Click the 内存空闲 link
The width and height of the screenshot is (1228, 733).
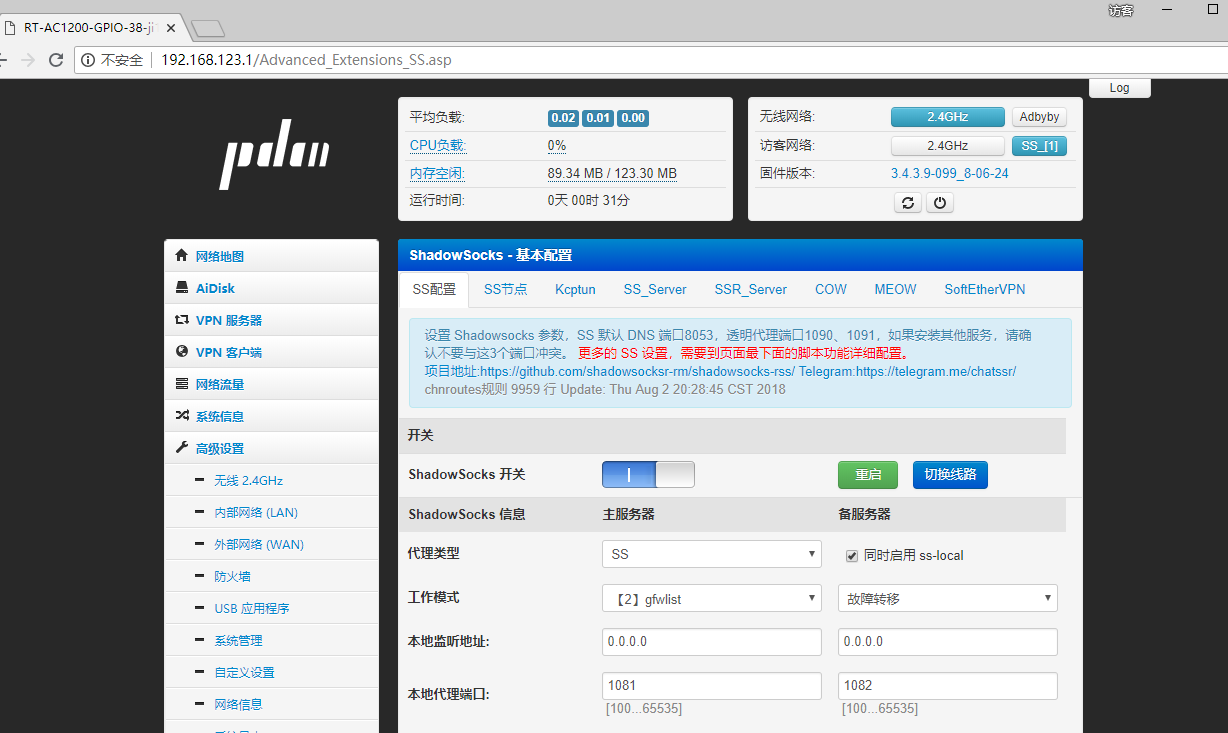click(437, 173)
